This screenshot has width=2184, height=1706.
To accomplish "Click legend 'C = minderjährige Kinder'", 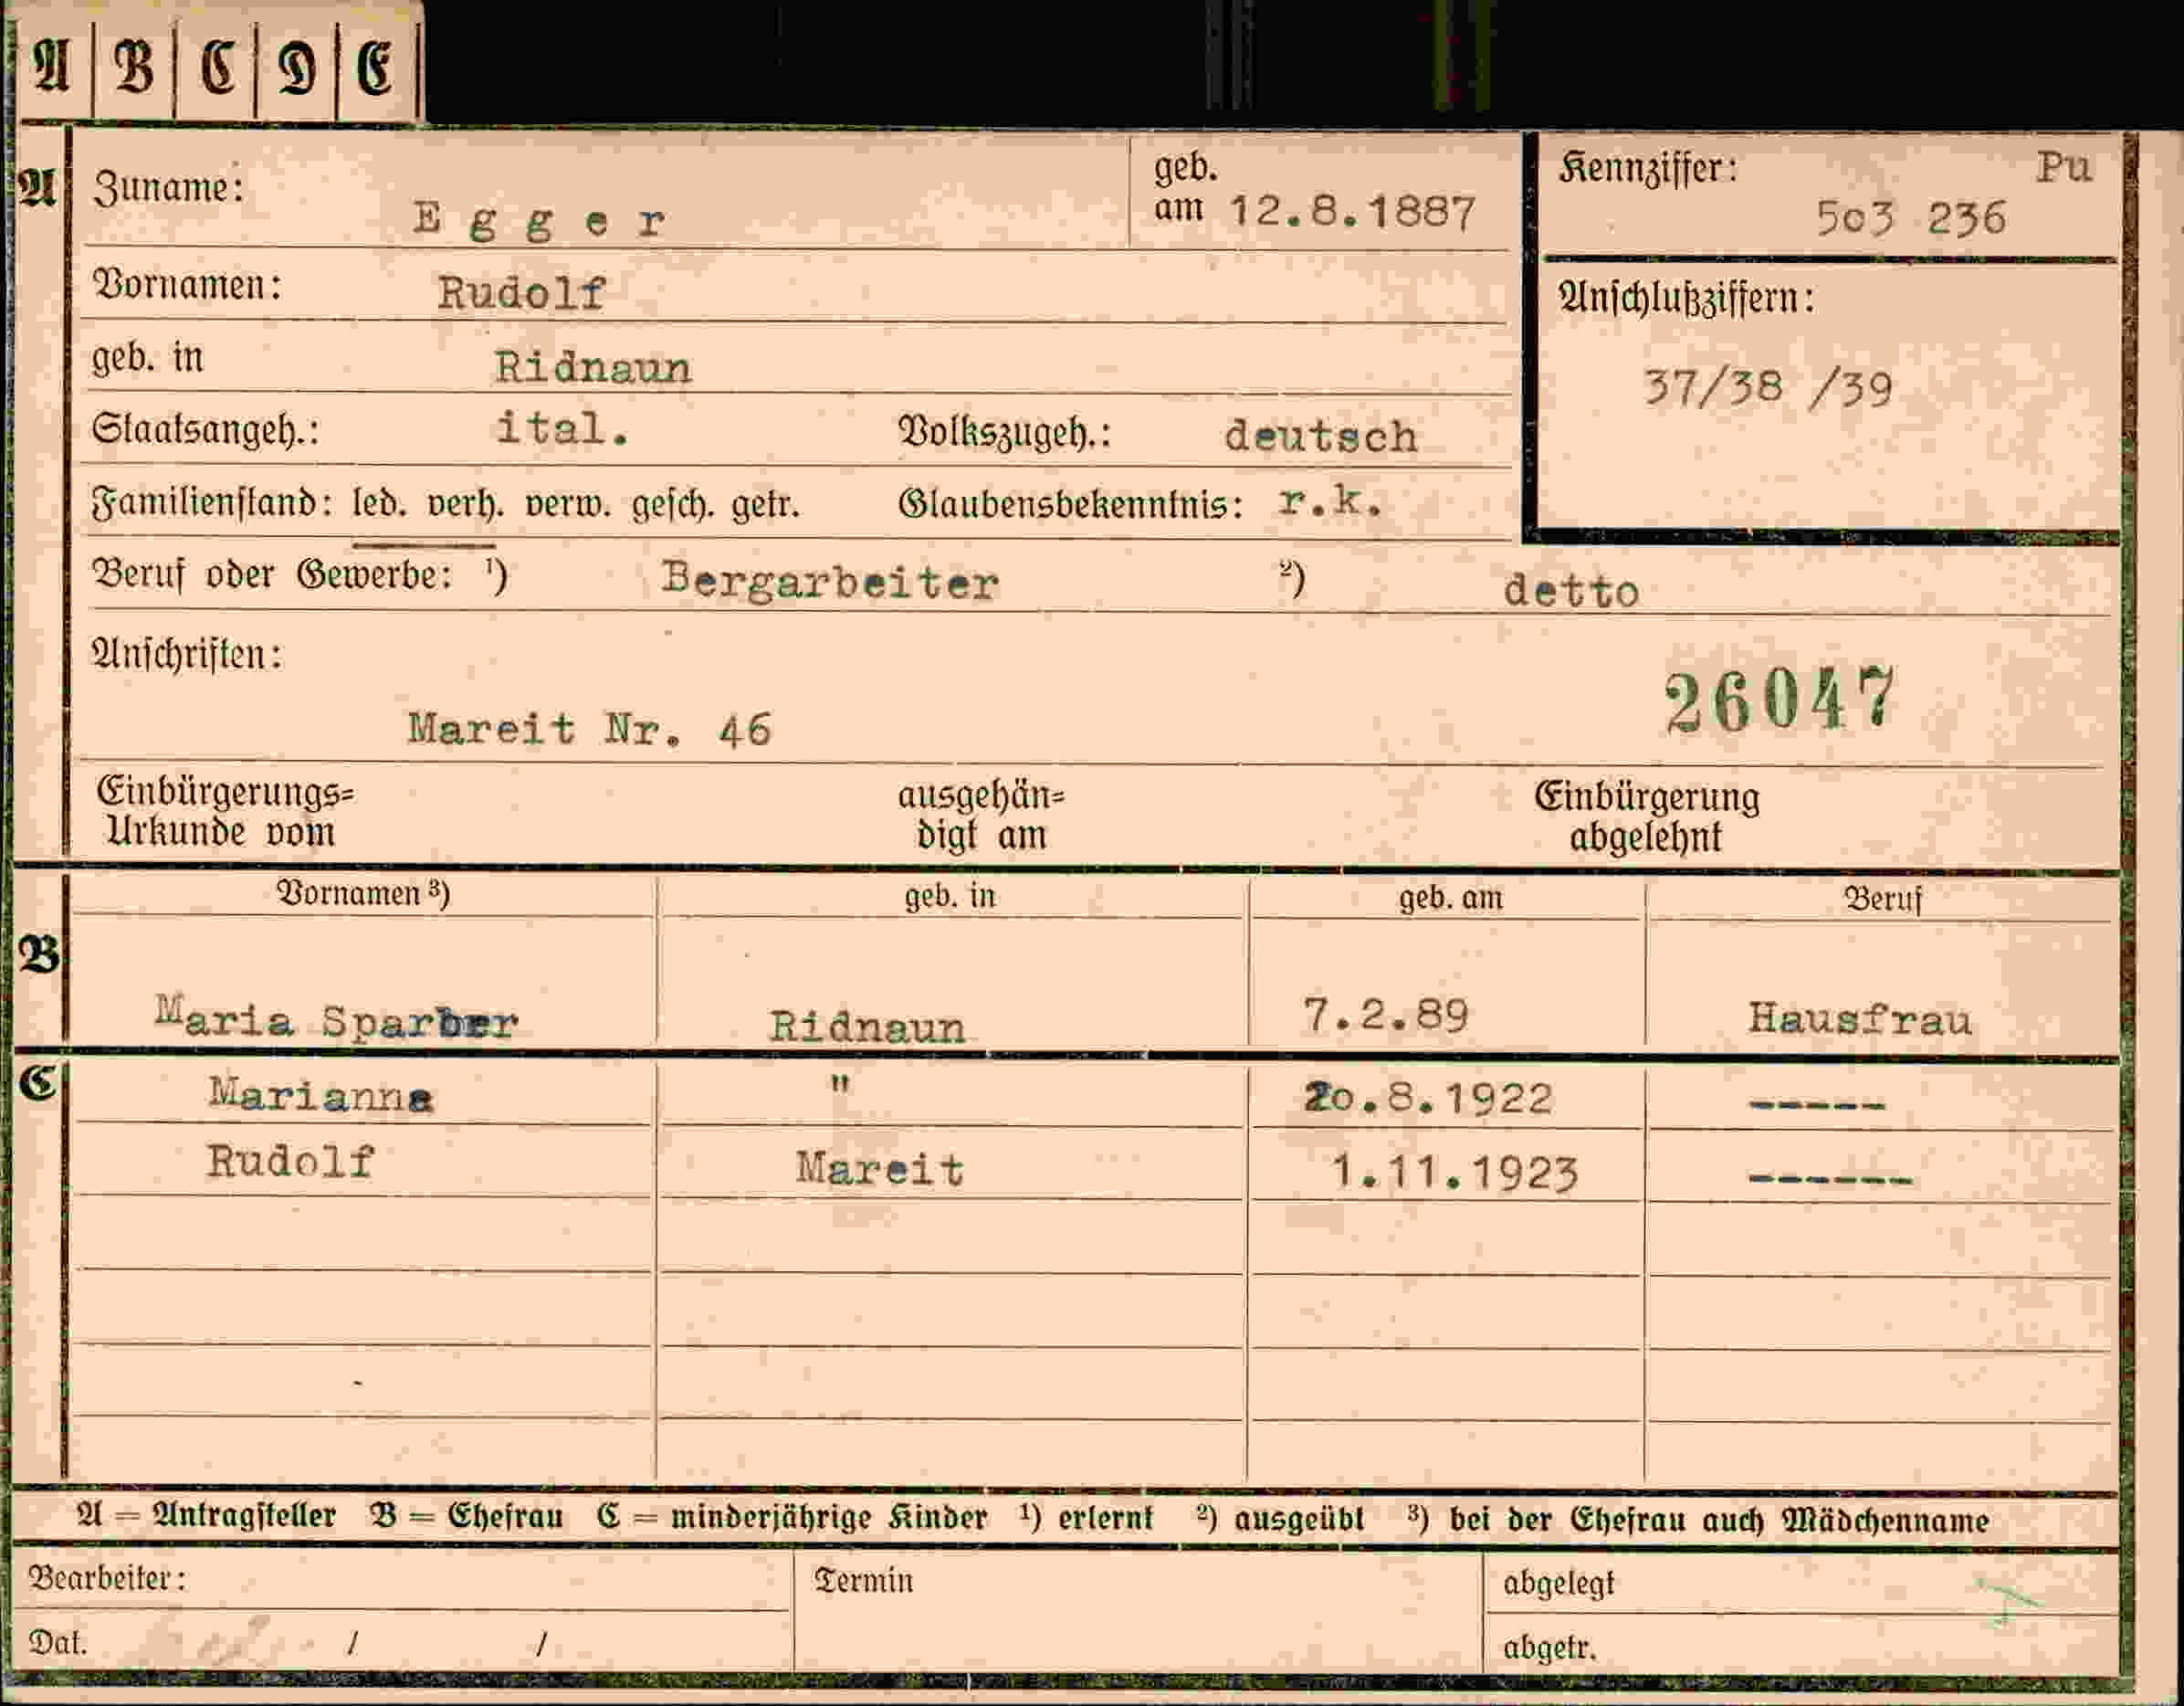I will point(791,1518).
